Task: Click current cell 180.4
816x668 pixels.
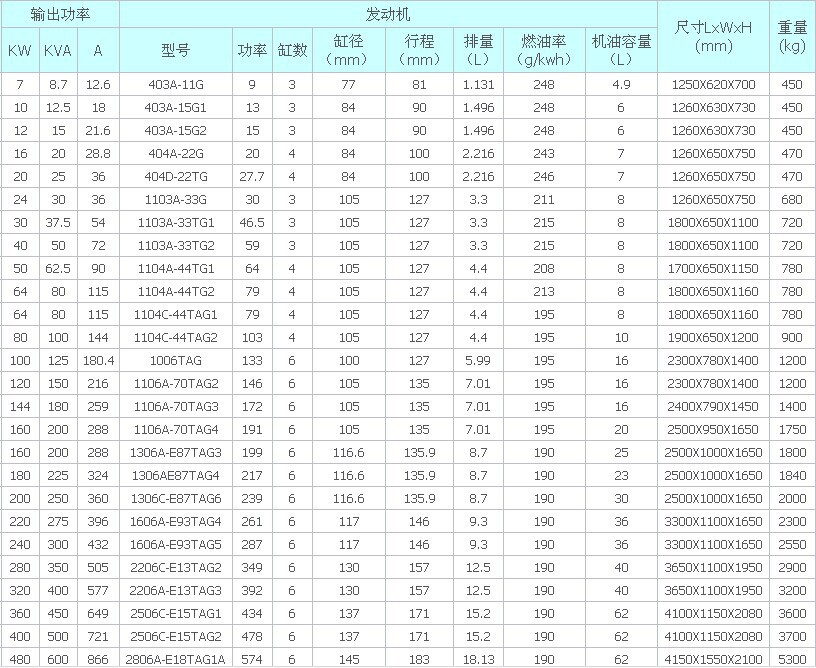Action: (98, 360)
